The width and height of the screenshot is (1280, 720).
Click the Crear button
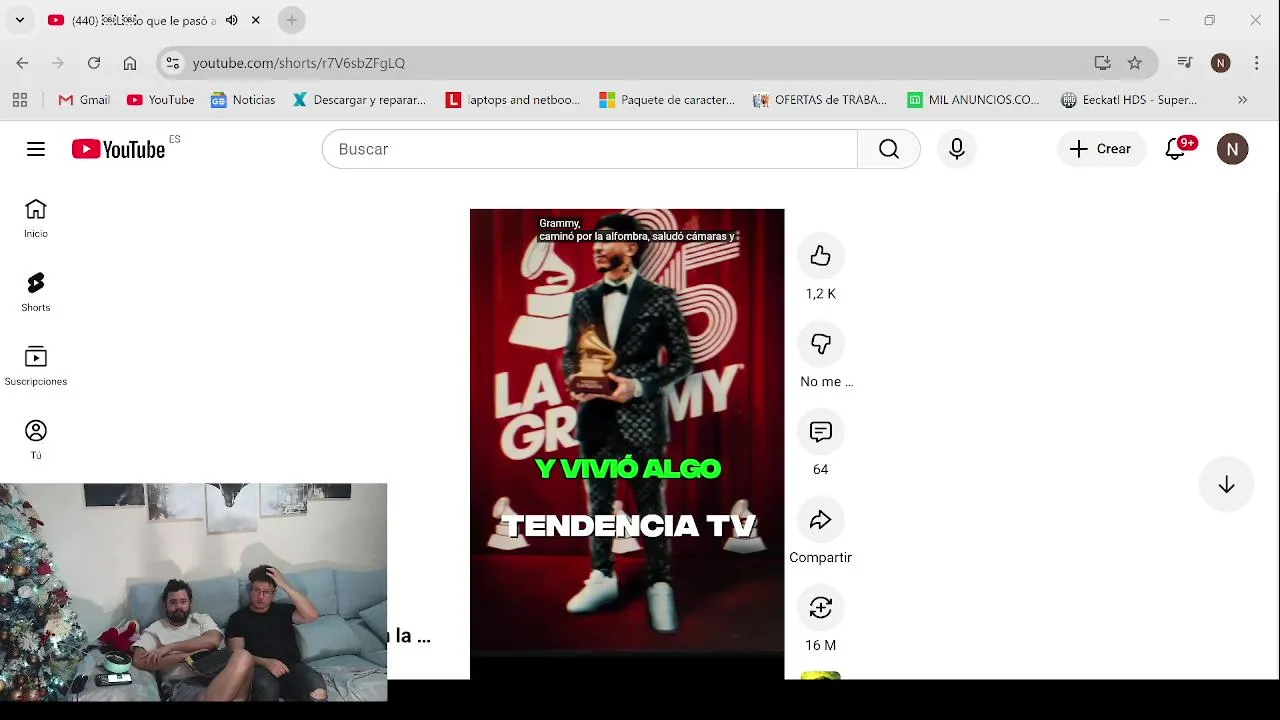tap(1101, 149)
